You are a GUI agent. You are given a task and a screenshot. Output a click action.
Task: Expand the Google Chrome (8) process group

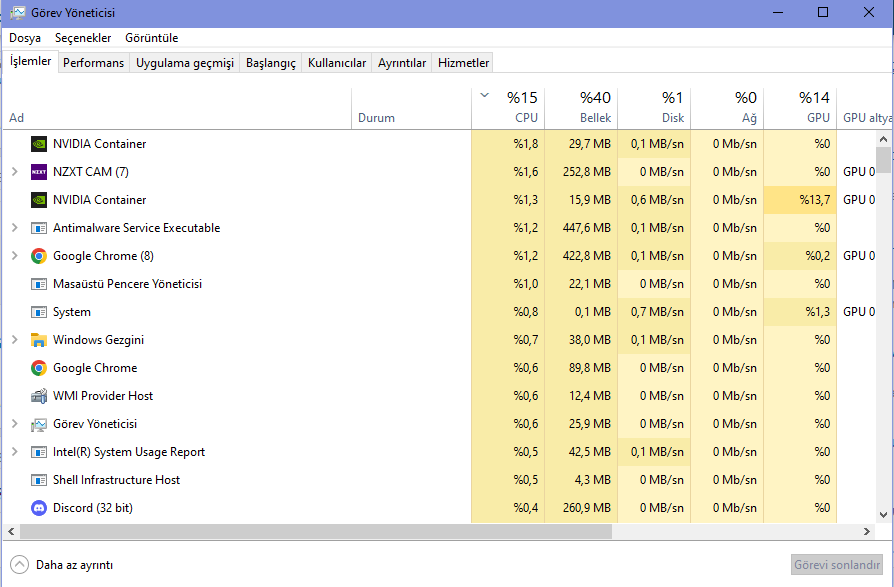[15, 255]
